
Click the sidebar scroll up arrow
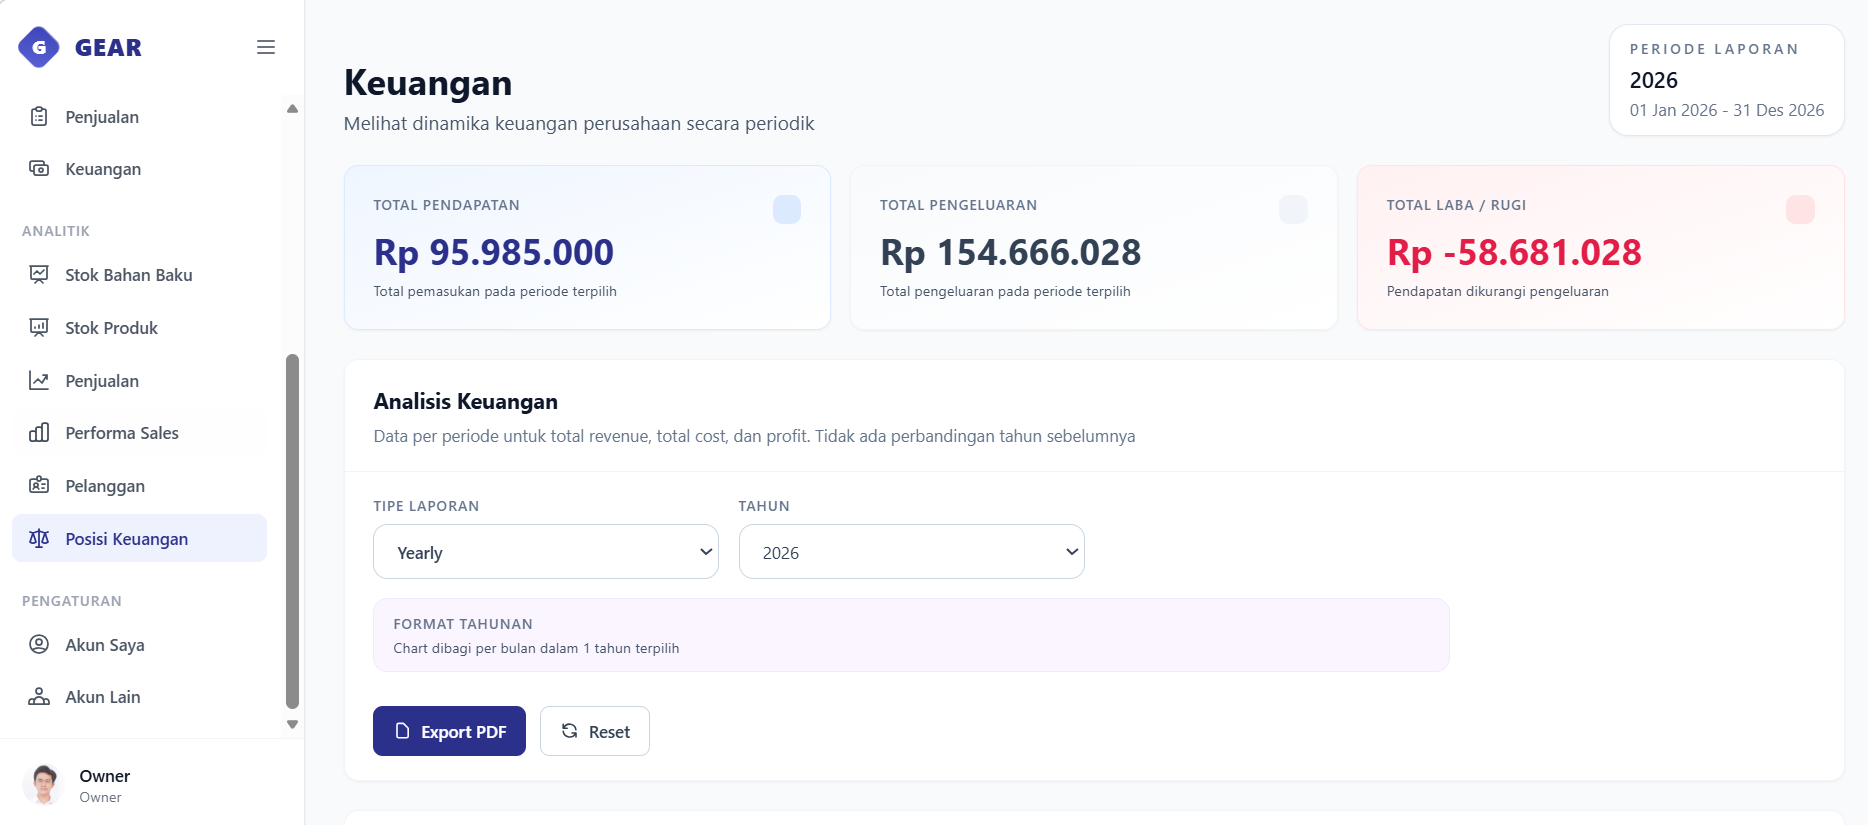(292, 108)
